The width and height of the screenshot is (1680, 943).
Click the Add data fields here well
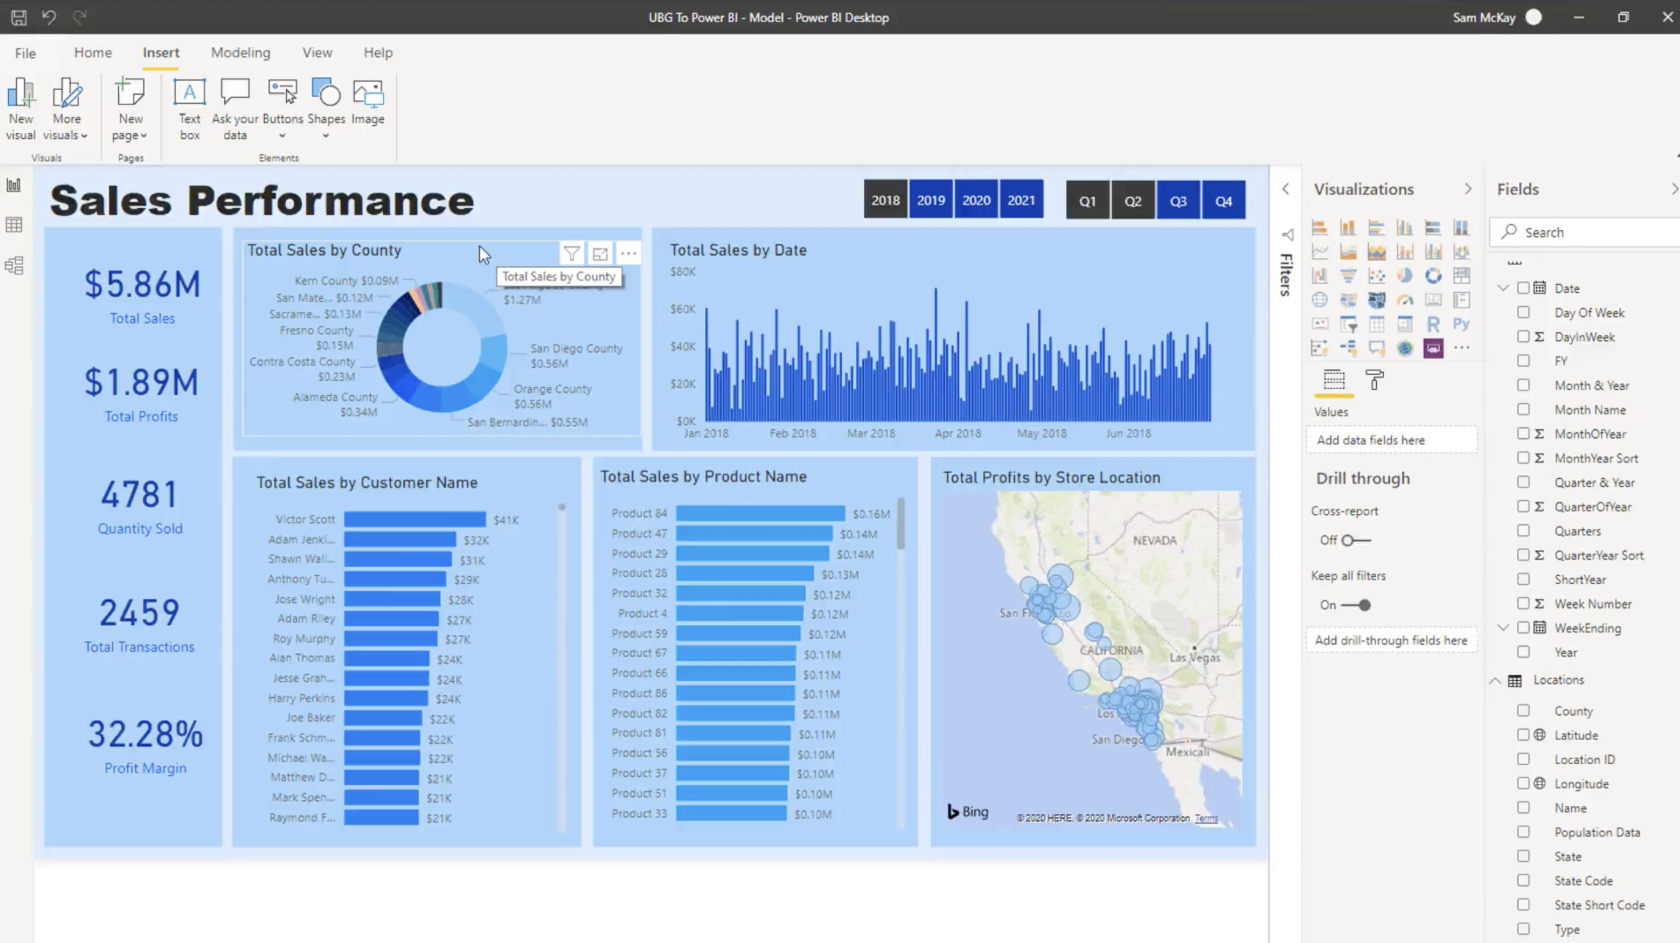(x=1391, y=440)
